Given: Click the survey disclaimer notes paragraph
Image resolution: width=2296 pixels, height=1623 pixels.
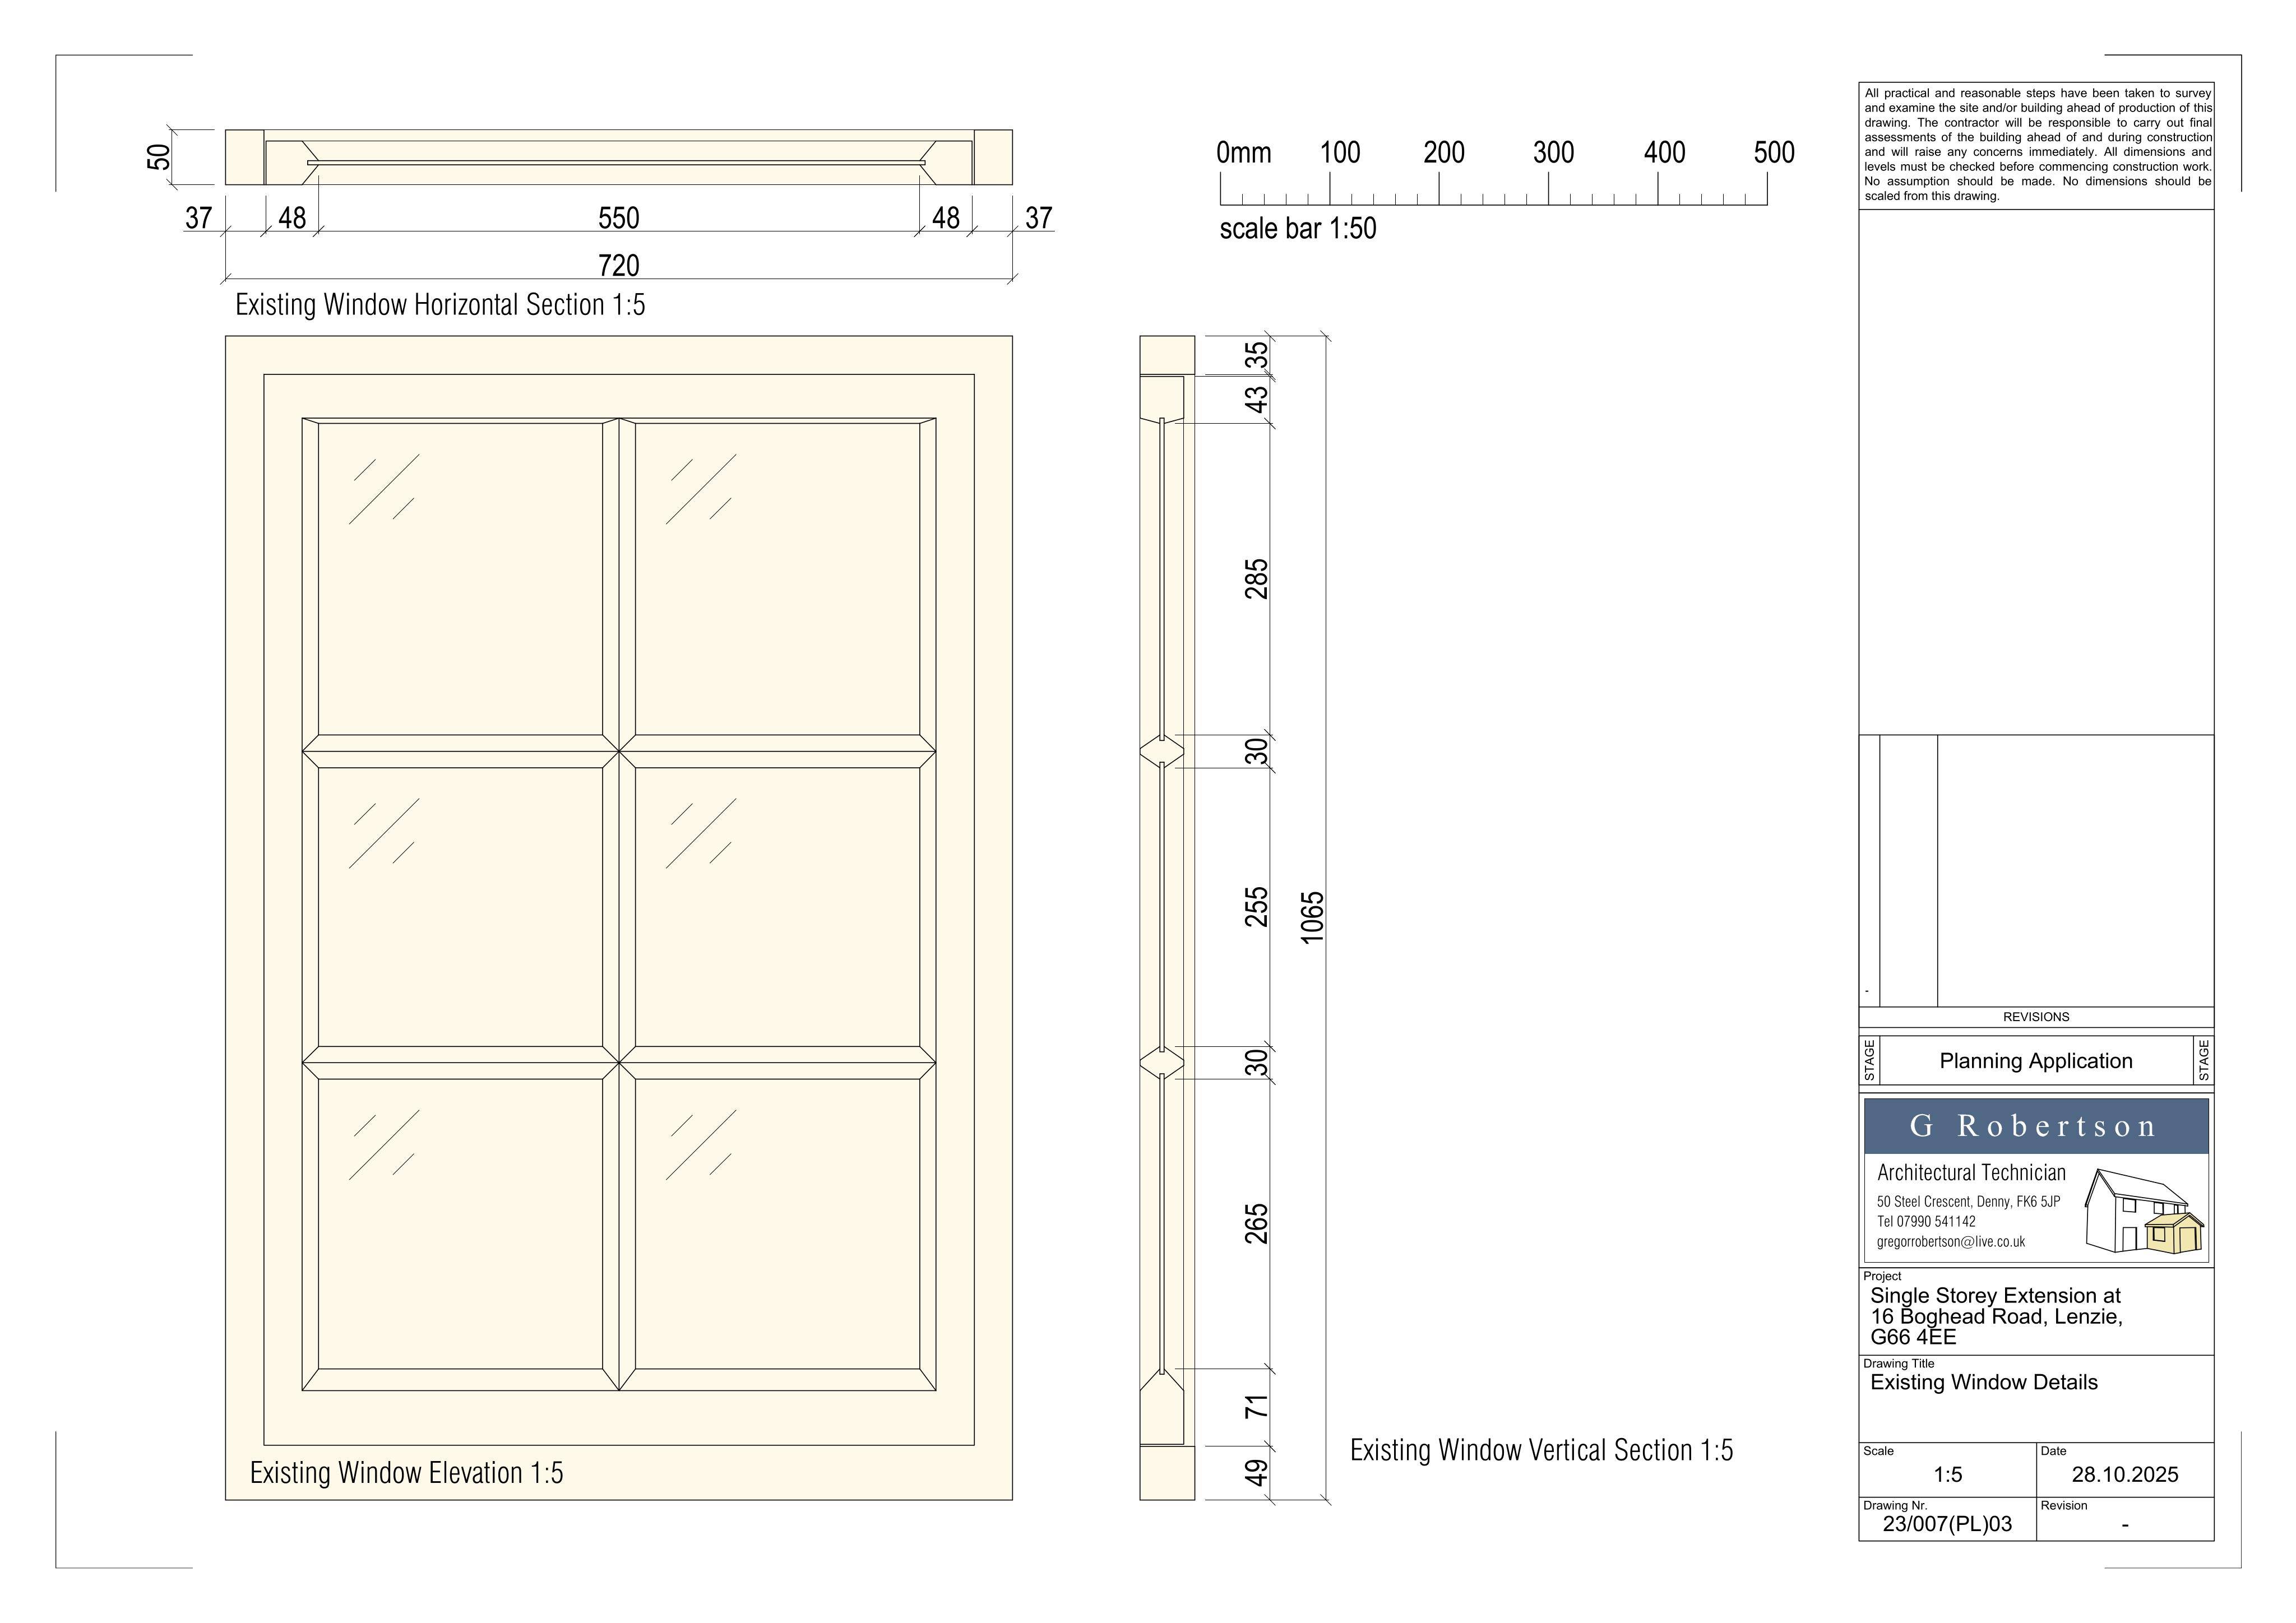Looking at the screenshot, I should 2037,145.
